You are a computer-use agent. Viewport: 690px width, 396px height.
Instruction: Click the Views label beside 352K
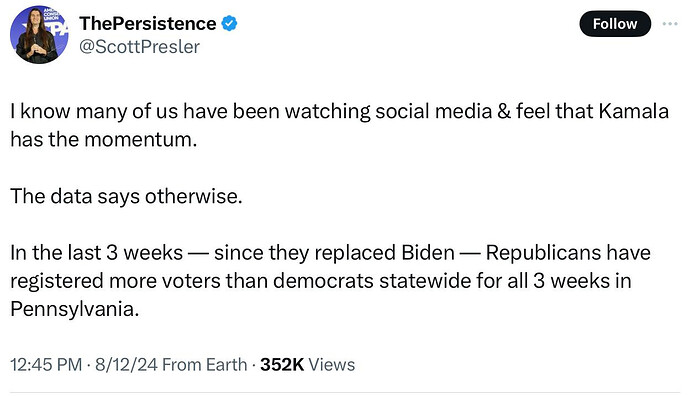[x=331, y=365]
